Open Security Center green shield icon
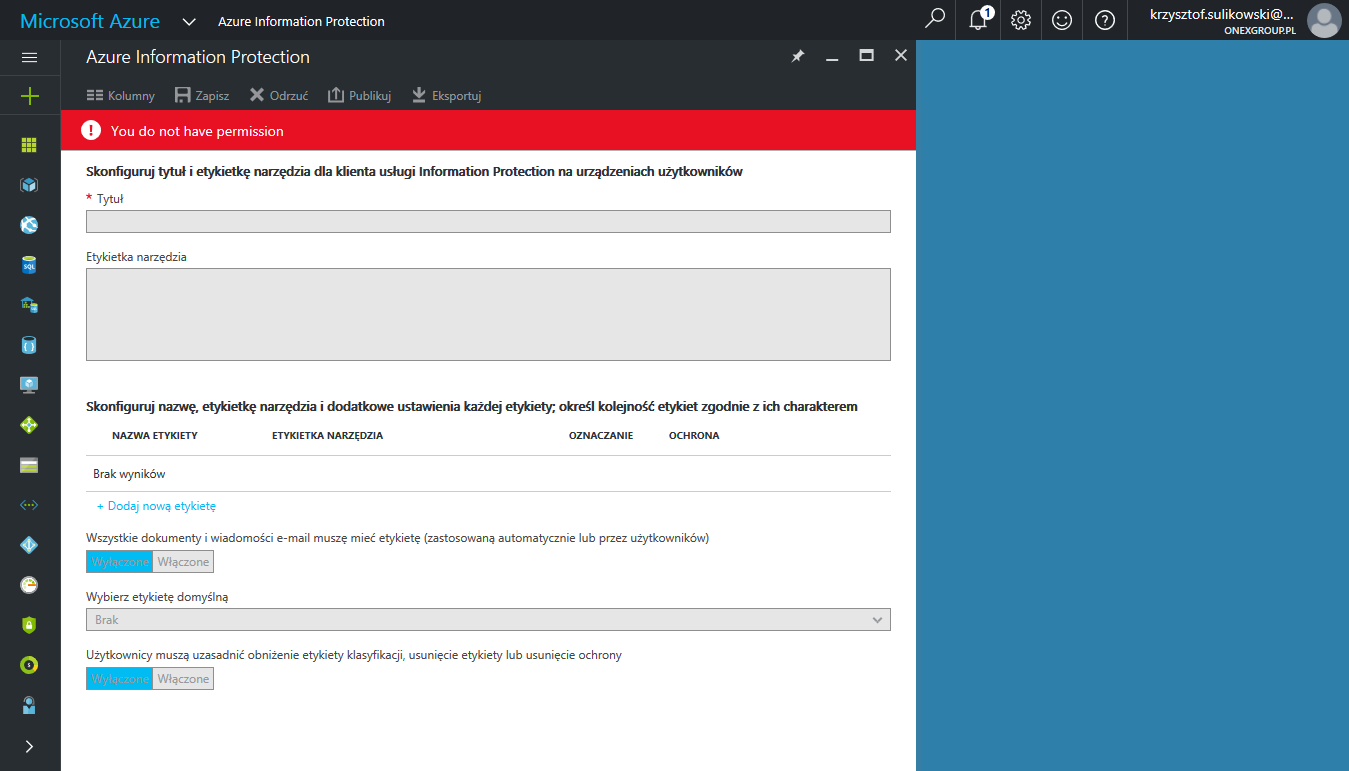Viewport: 1349px width, 771px height. click(x=29, y=625)
